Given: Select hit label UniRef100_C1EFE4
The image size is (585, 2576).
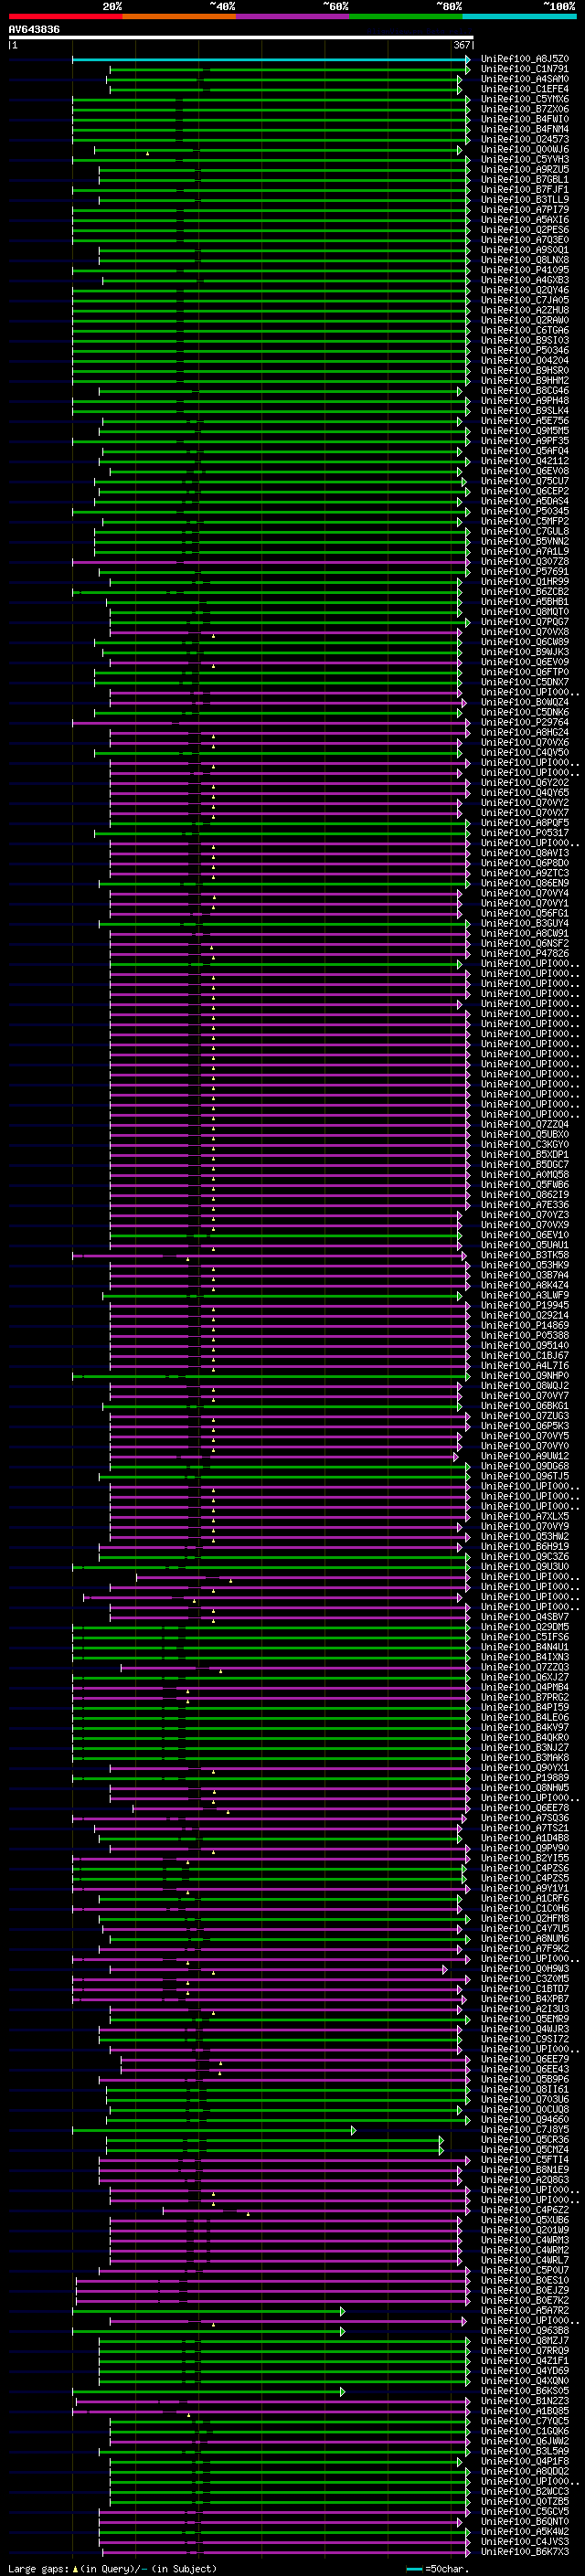Looking at the screenshot, I should click(x=525, y=89).
